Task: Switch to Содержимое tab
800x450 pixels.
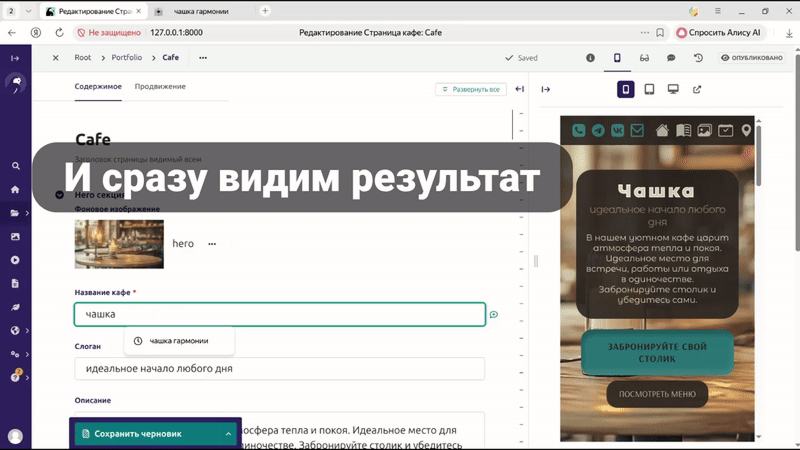Action: 98,86
